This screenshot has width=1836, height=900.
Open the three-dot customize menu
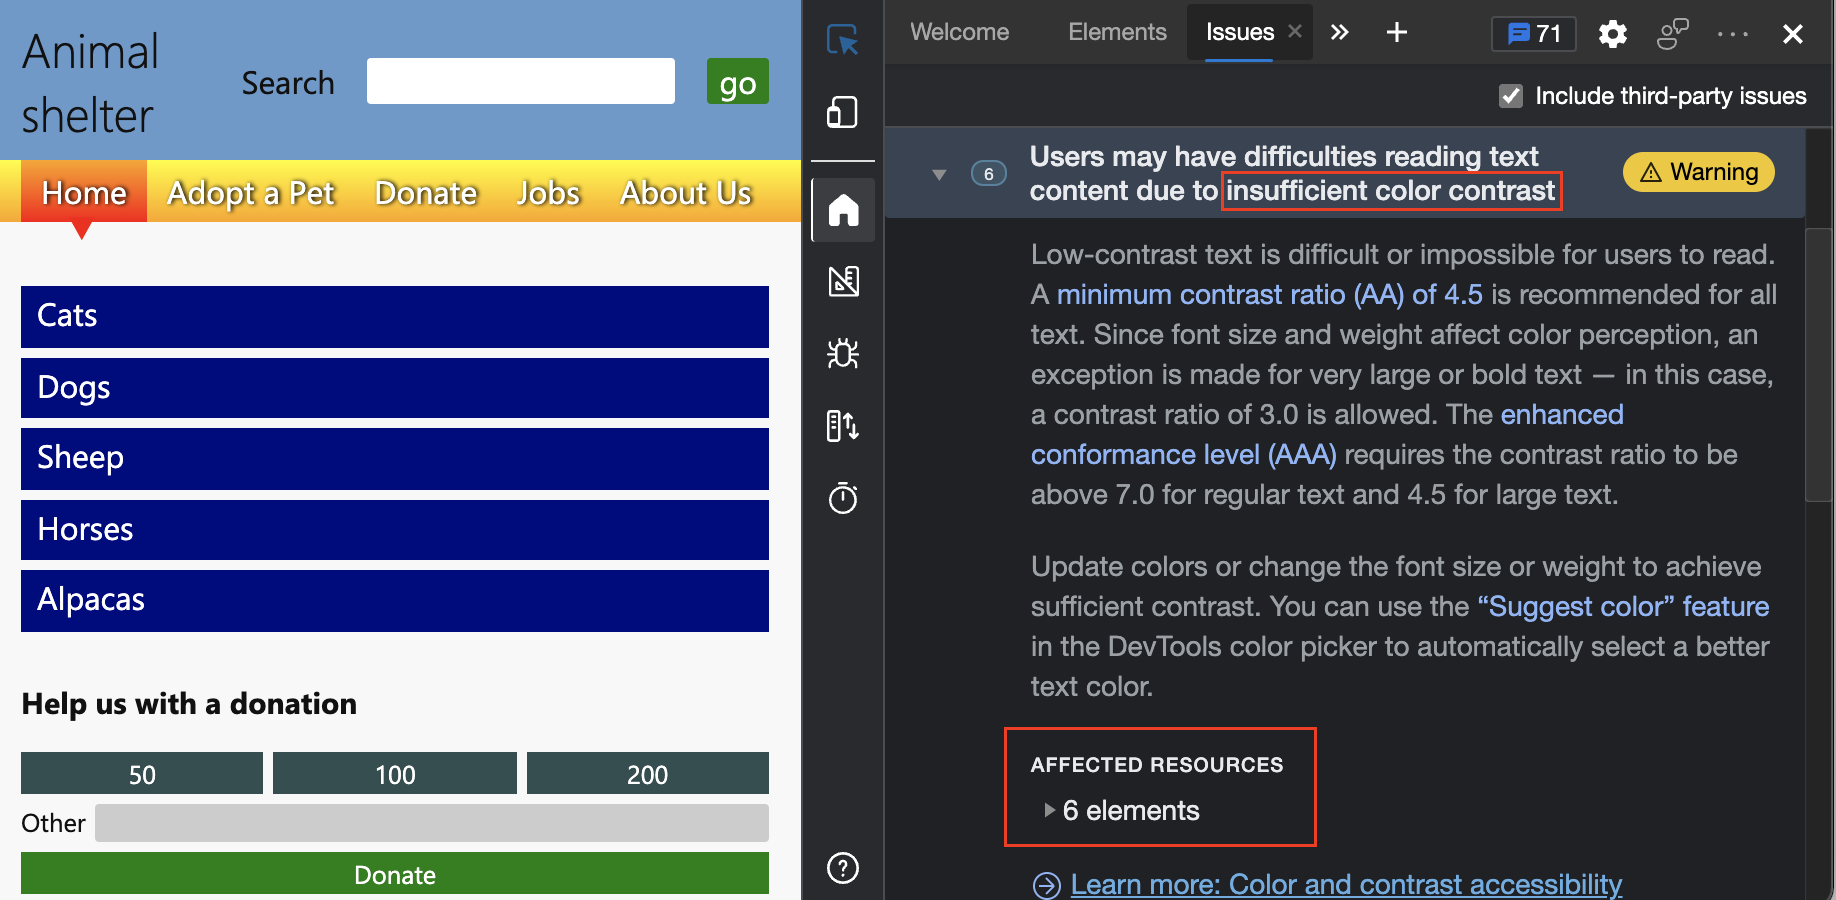(x=1732, y=33)
